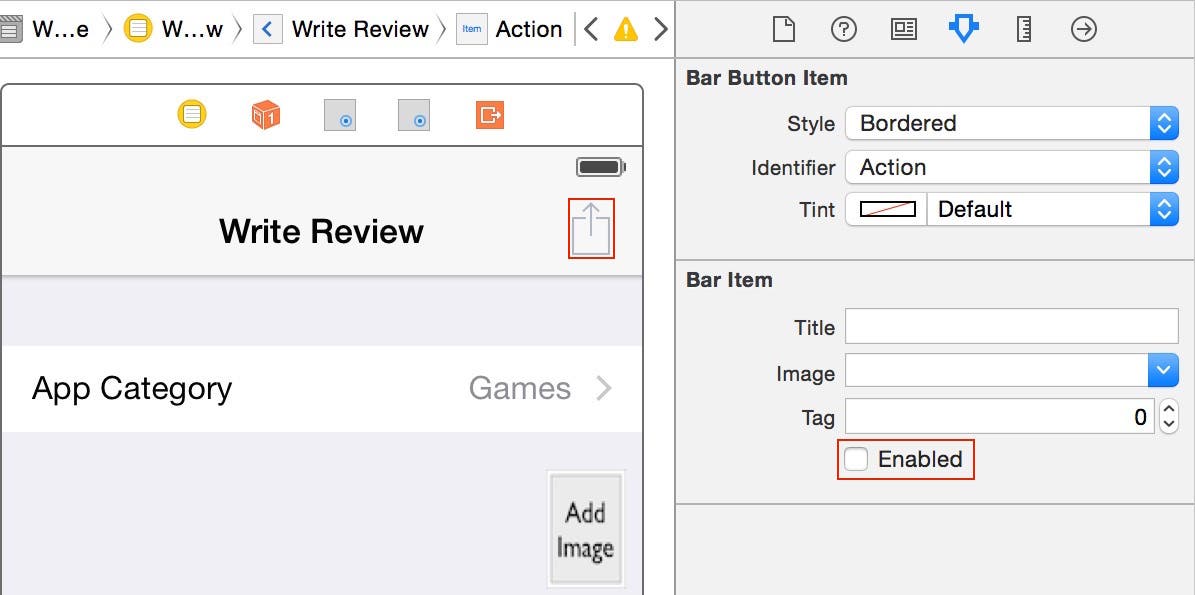
Task: Click the orange Exit icon in scene dock
Action: pyautogui.click(x=490, y=115)
